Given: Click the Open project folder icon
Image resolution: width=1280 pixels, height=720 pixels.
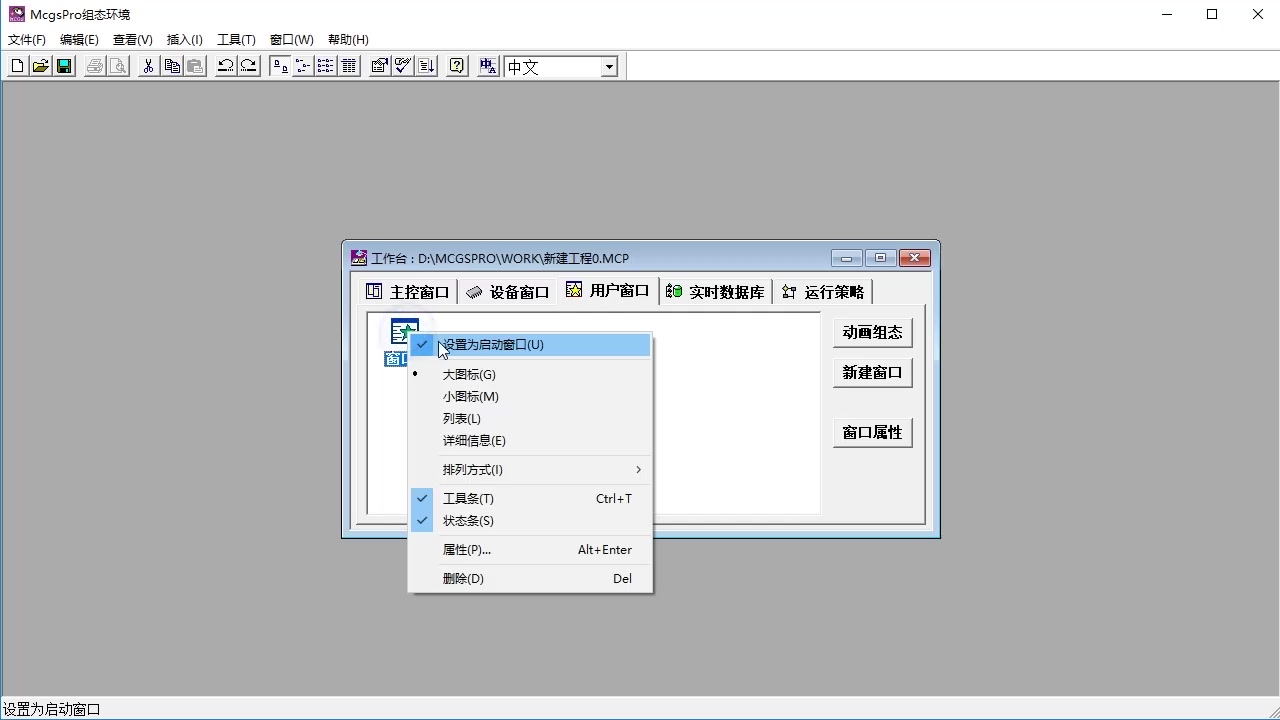Looking at the screenshot, I should click(41, 66).
